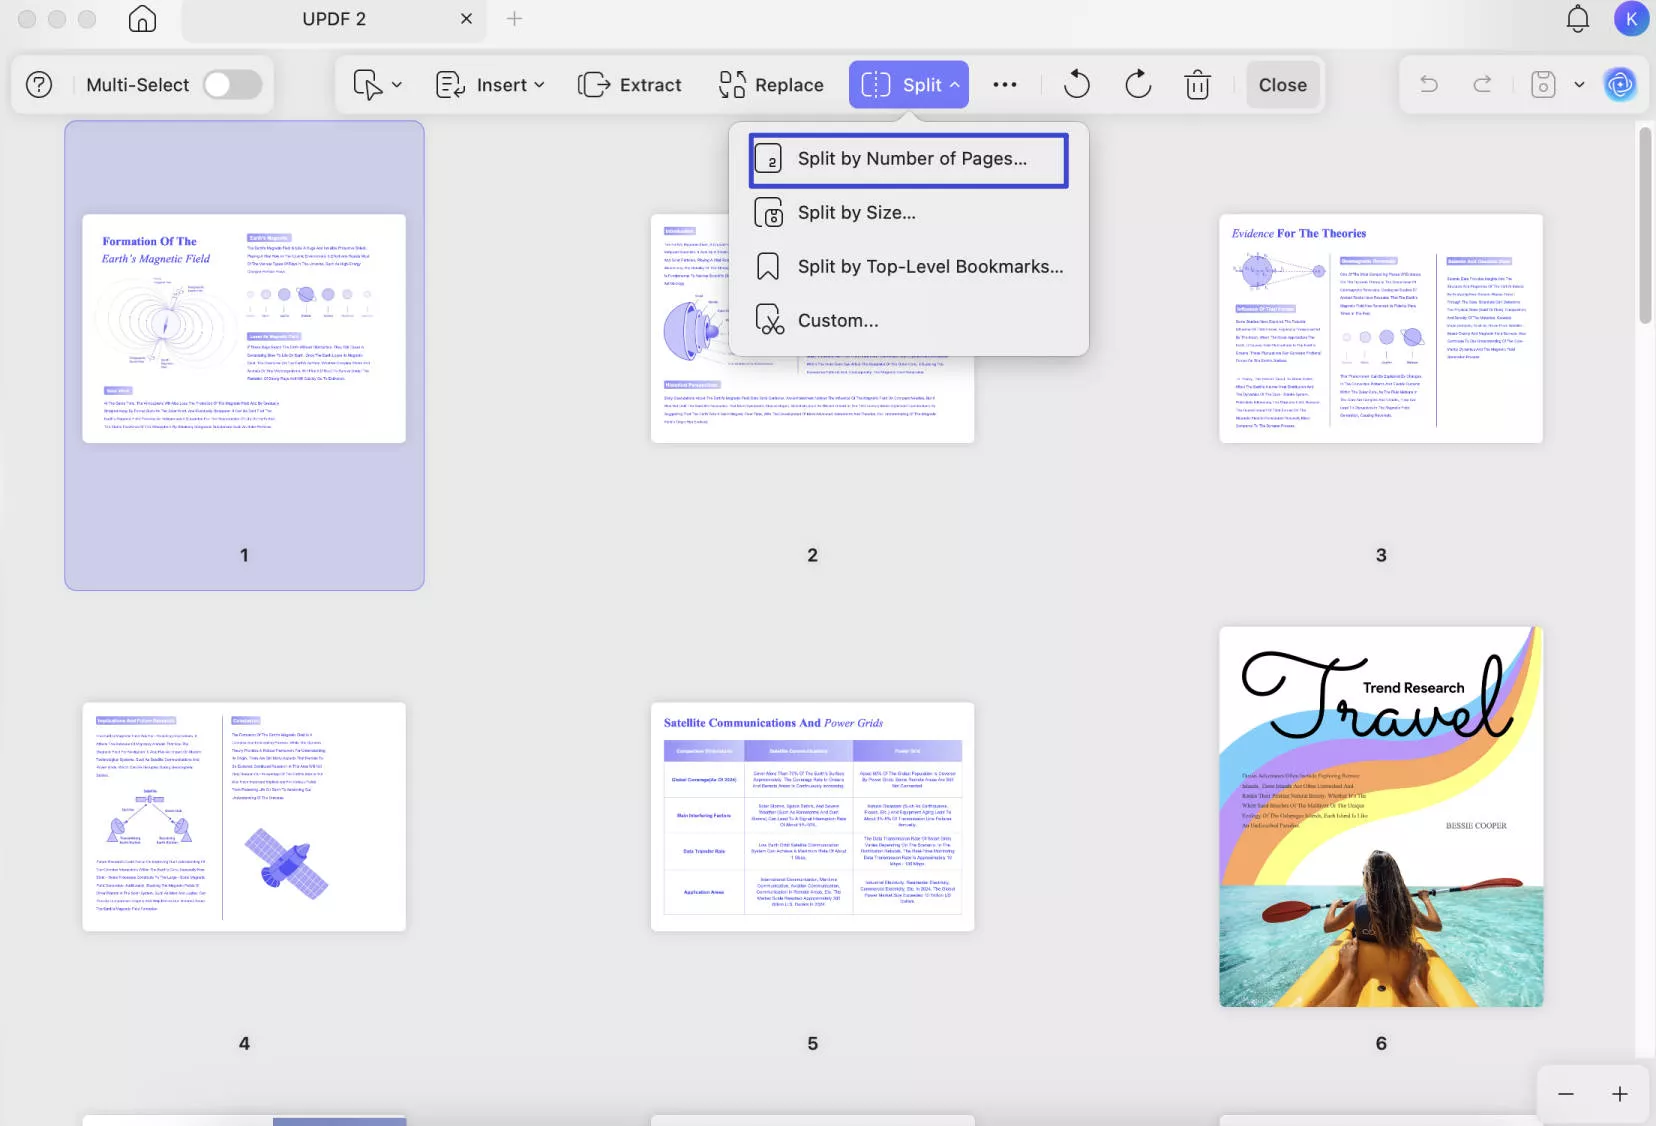Toggle the Multi-Select switch
This screenshot has width=1656, height=1126.
click(x=232, y=85)
